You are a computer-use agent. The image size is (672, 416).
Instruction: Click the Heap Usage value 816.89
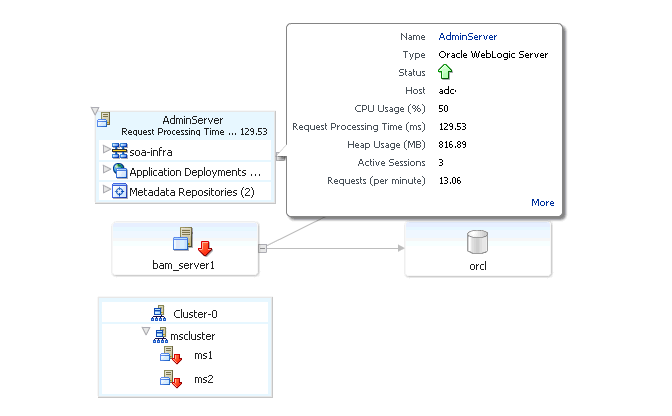453,145
